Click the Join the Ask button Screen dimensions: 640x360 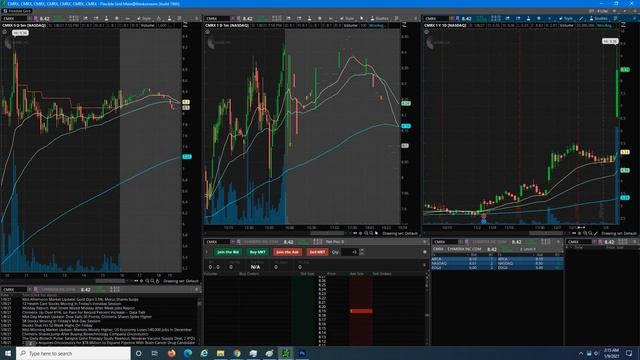pos(287,252)
